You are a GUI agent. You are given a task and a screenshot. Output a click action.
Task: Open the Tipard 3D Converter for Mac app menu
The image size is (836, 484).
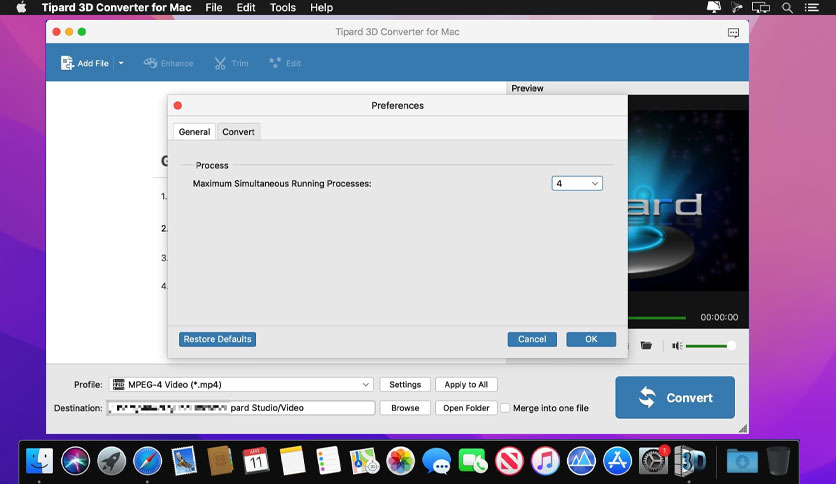click(x=116, y=7)
